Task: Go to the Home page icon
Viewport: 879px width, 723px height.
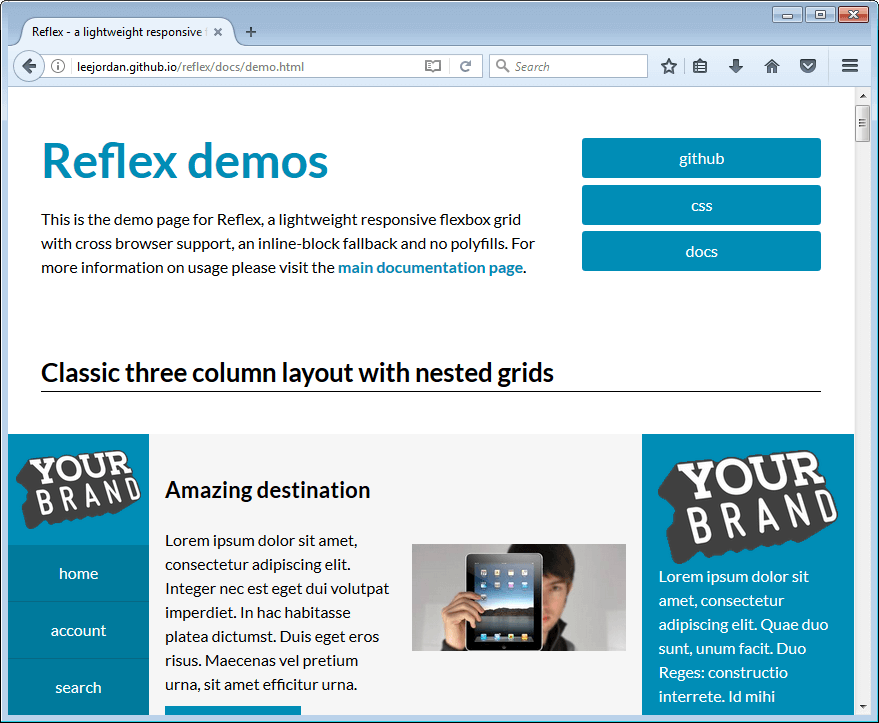Action: click(771, 67)
